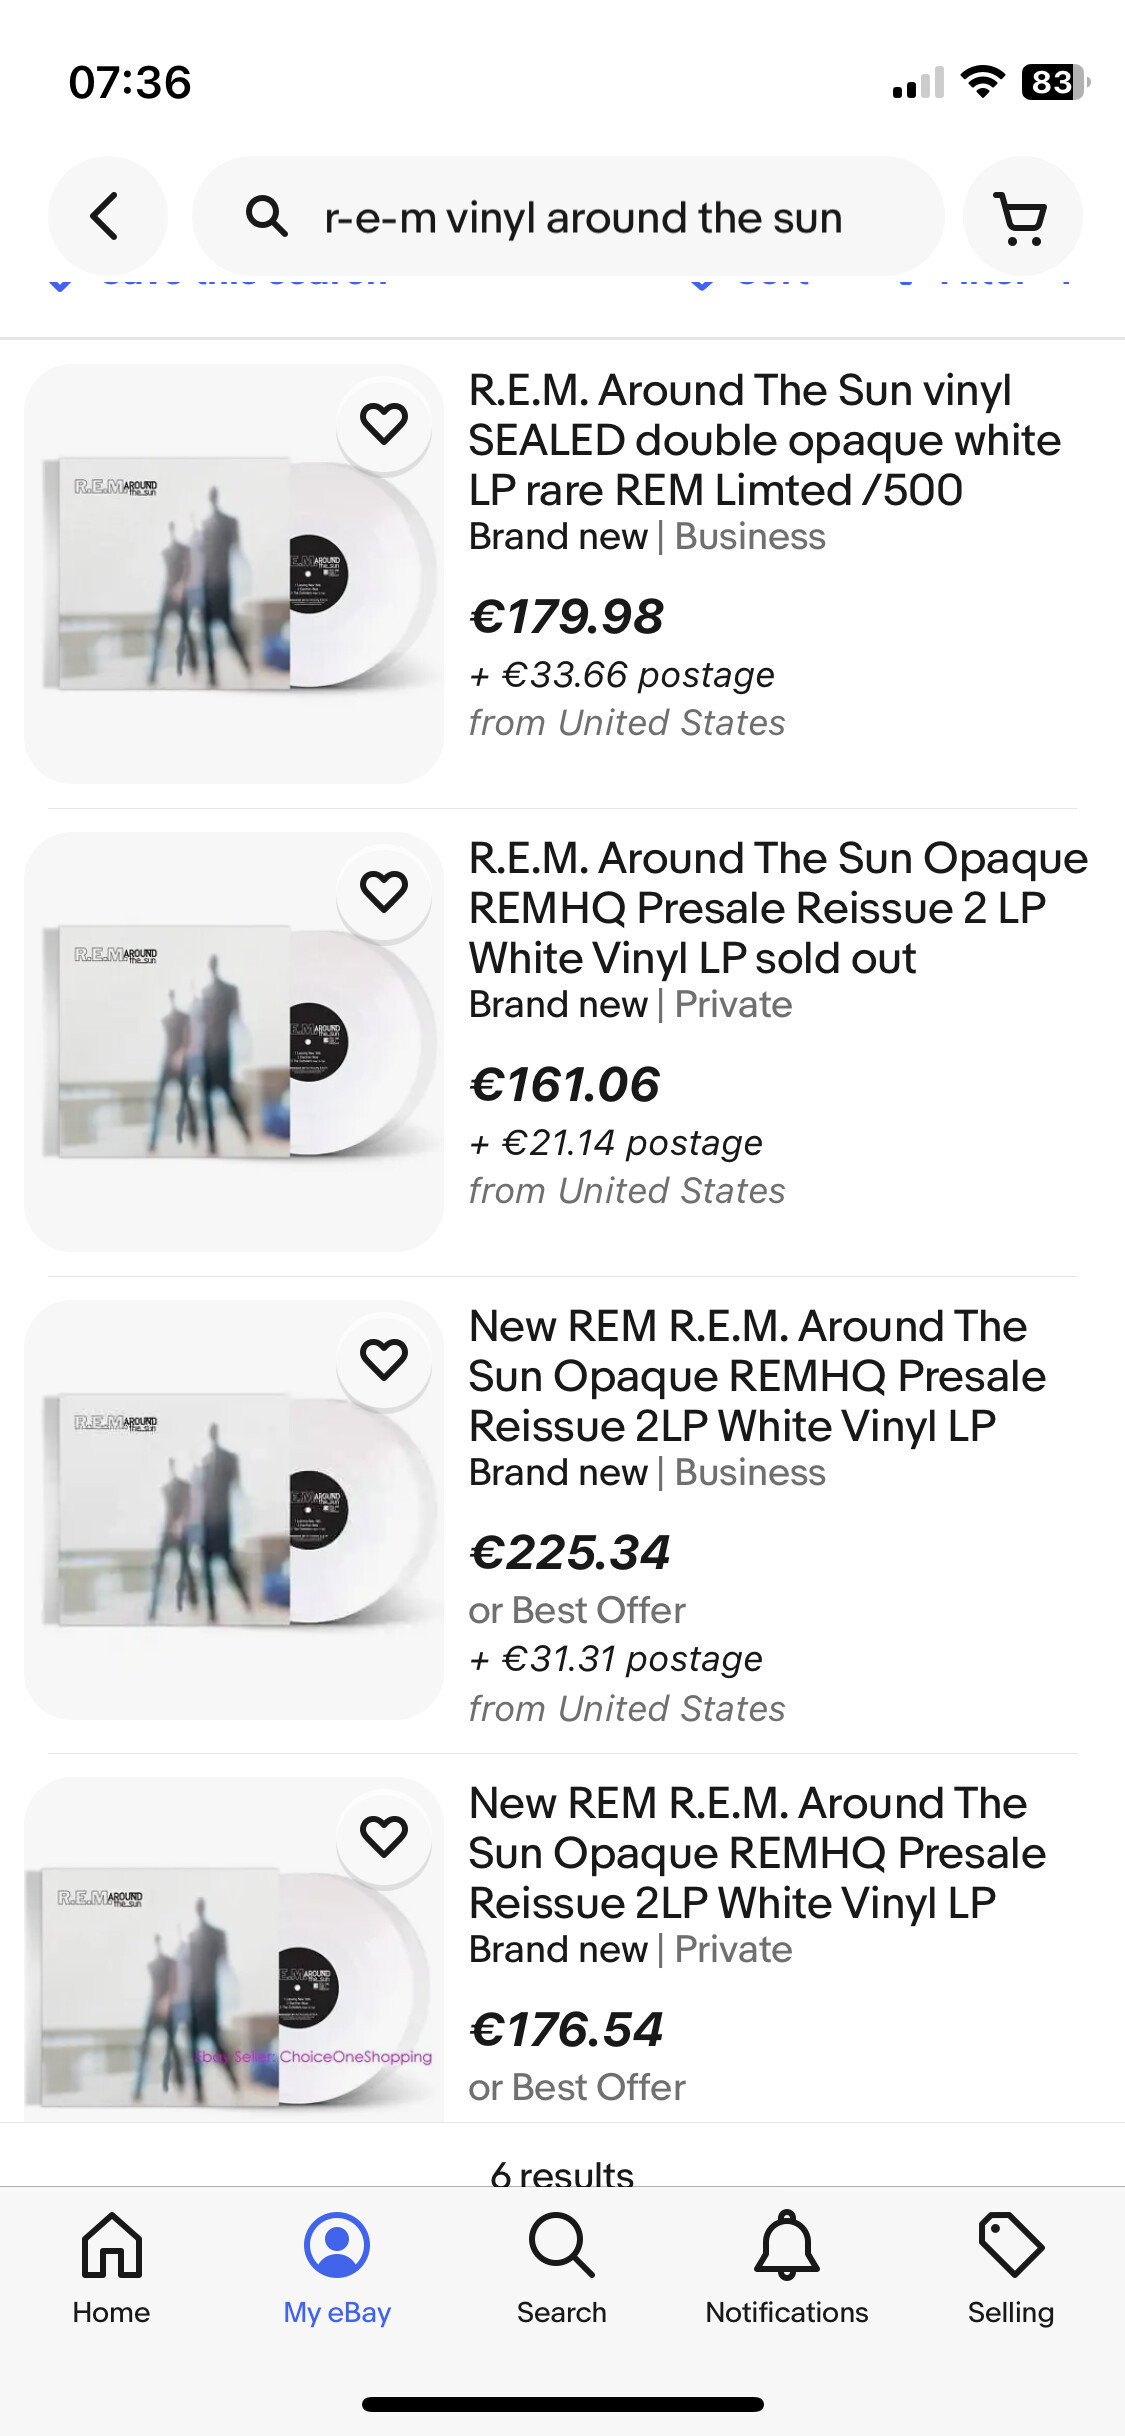Open the €225.34 Business listing title
The image size is (1125, 2436).
(x=757, y=1376)
